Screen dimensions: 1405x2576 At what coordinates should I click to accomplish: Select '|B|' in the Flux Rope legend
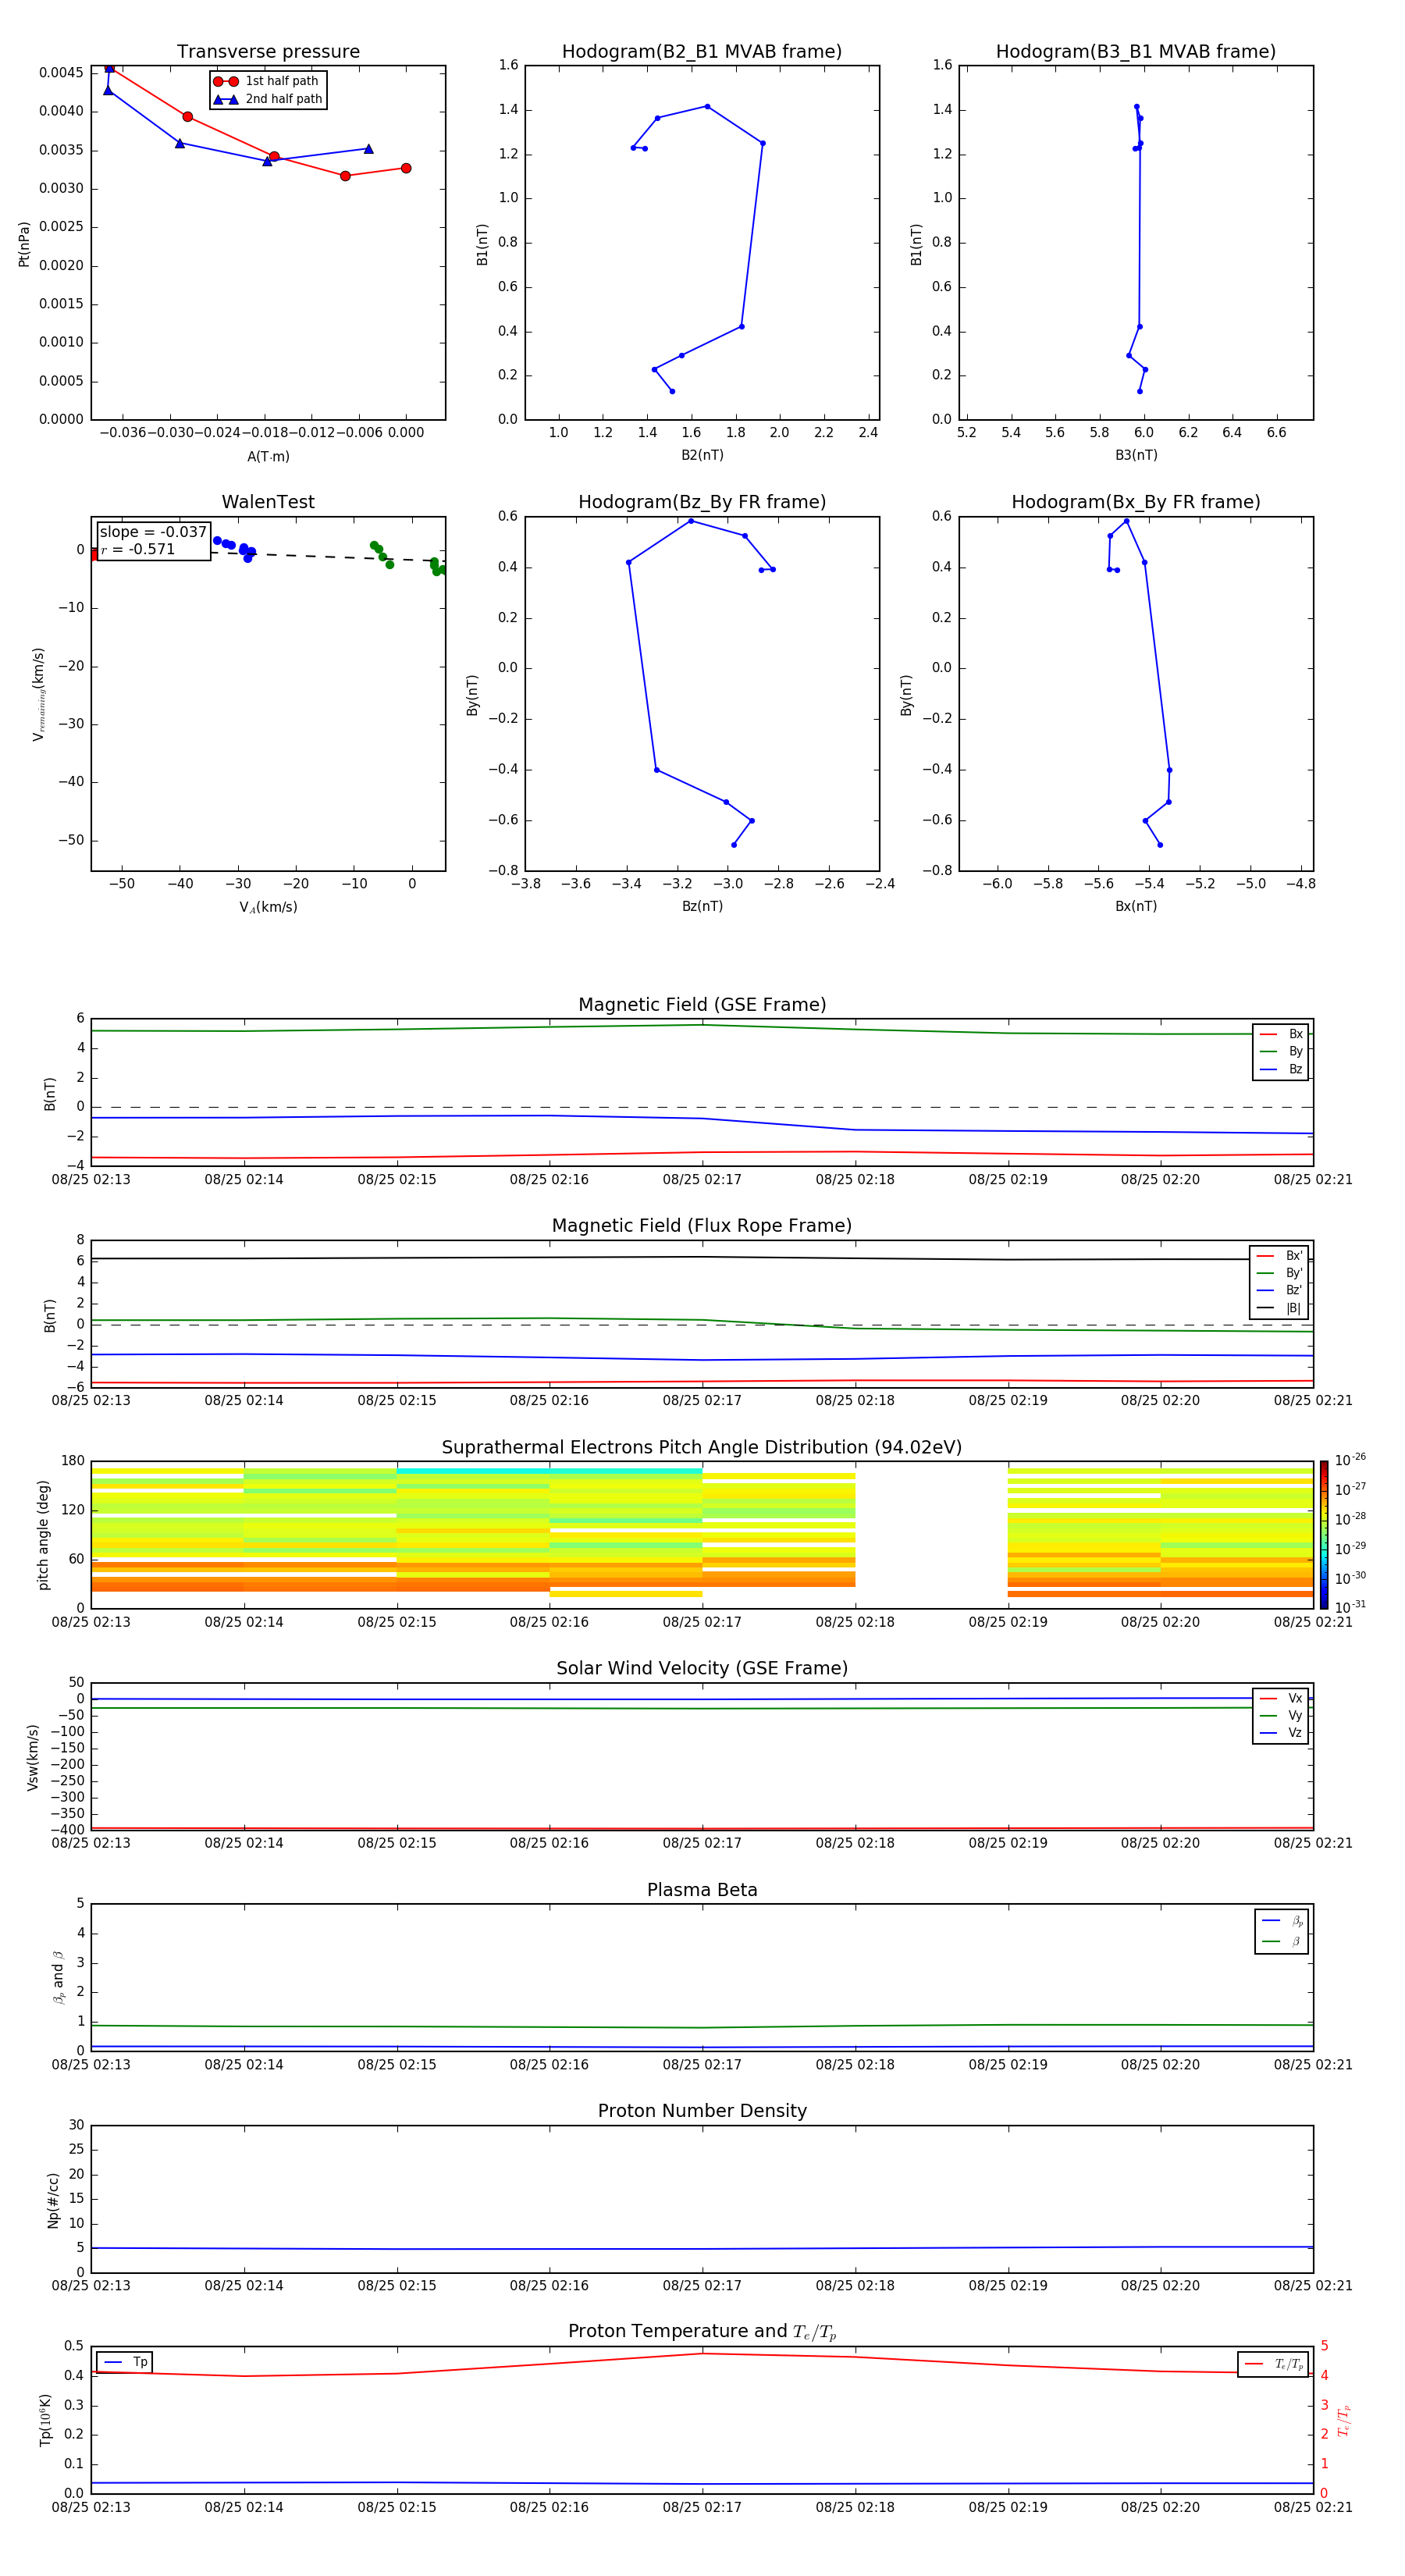(1280, 1308)
